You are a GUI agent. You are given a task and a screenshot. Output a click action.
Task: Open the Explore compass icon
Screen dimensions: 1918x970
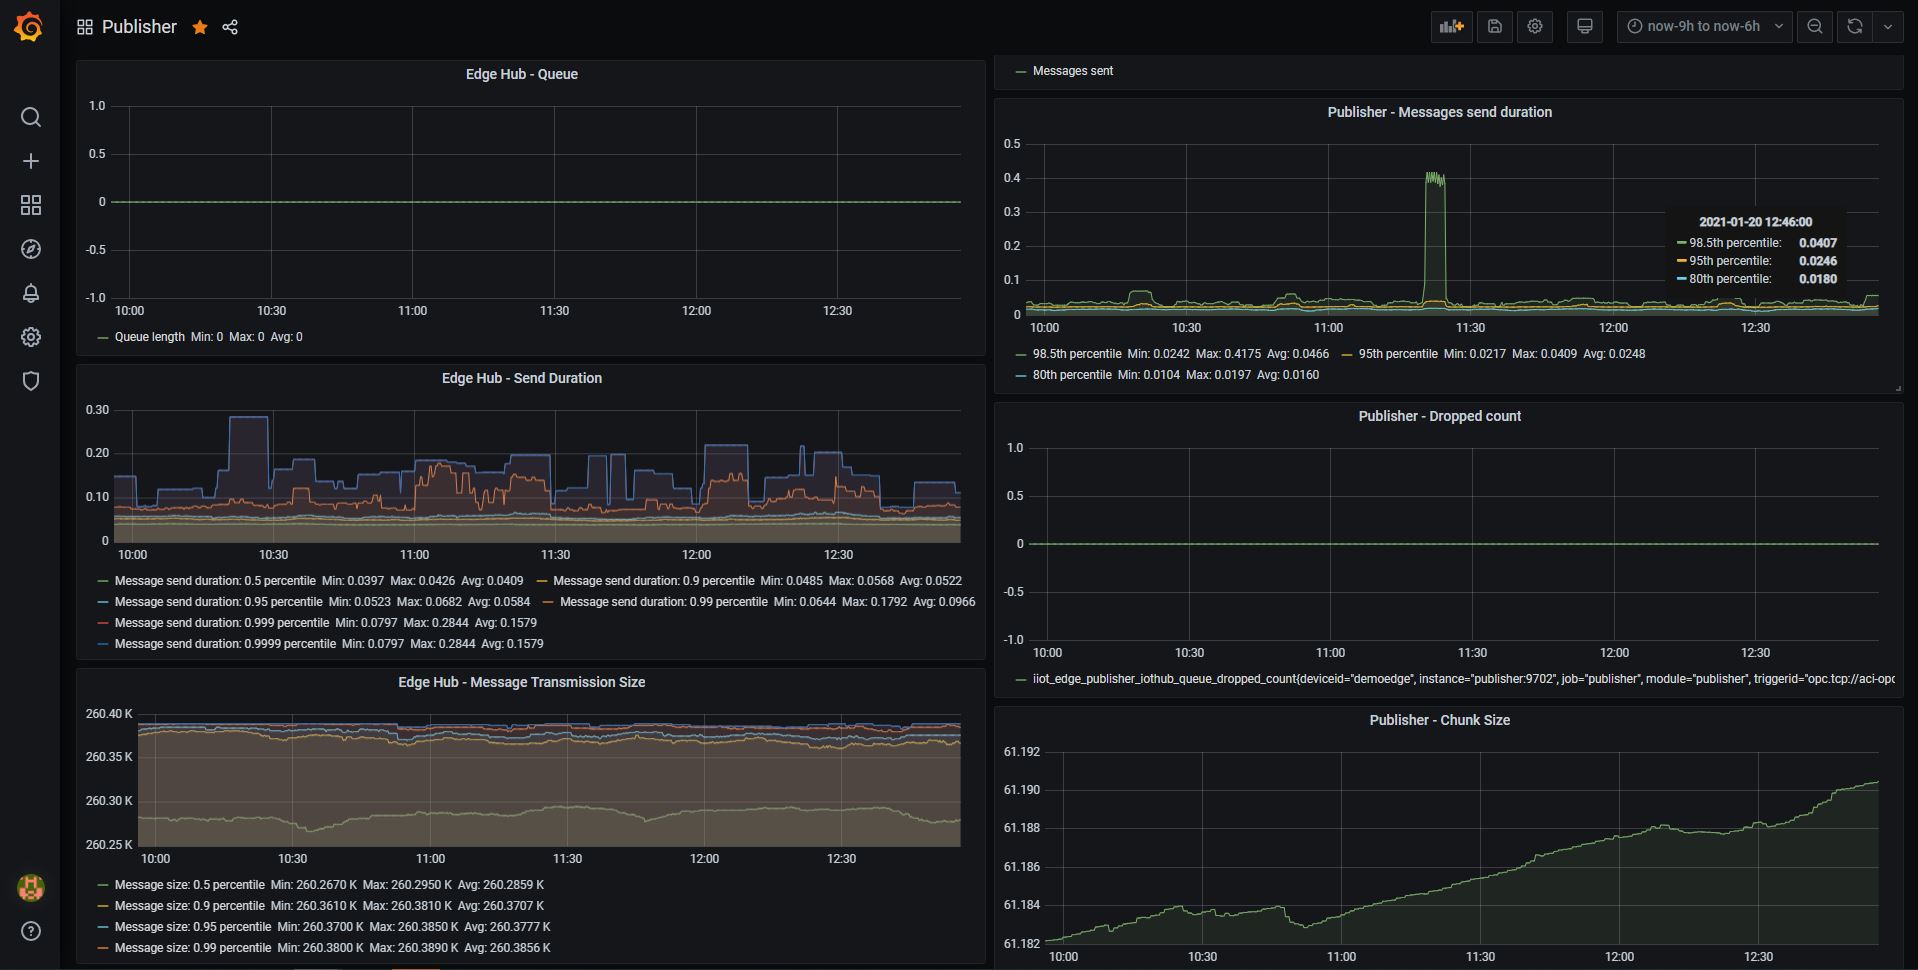coord(31,249)
